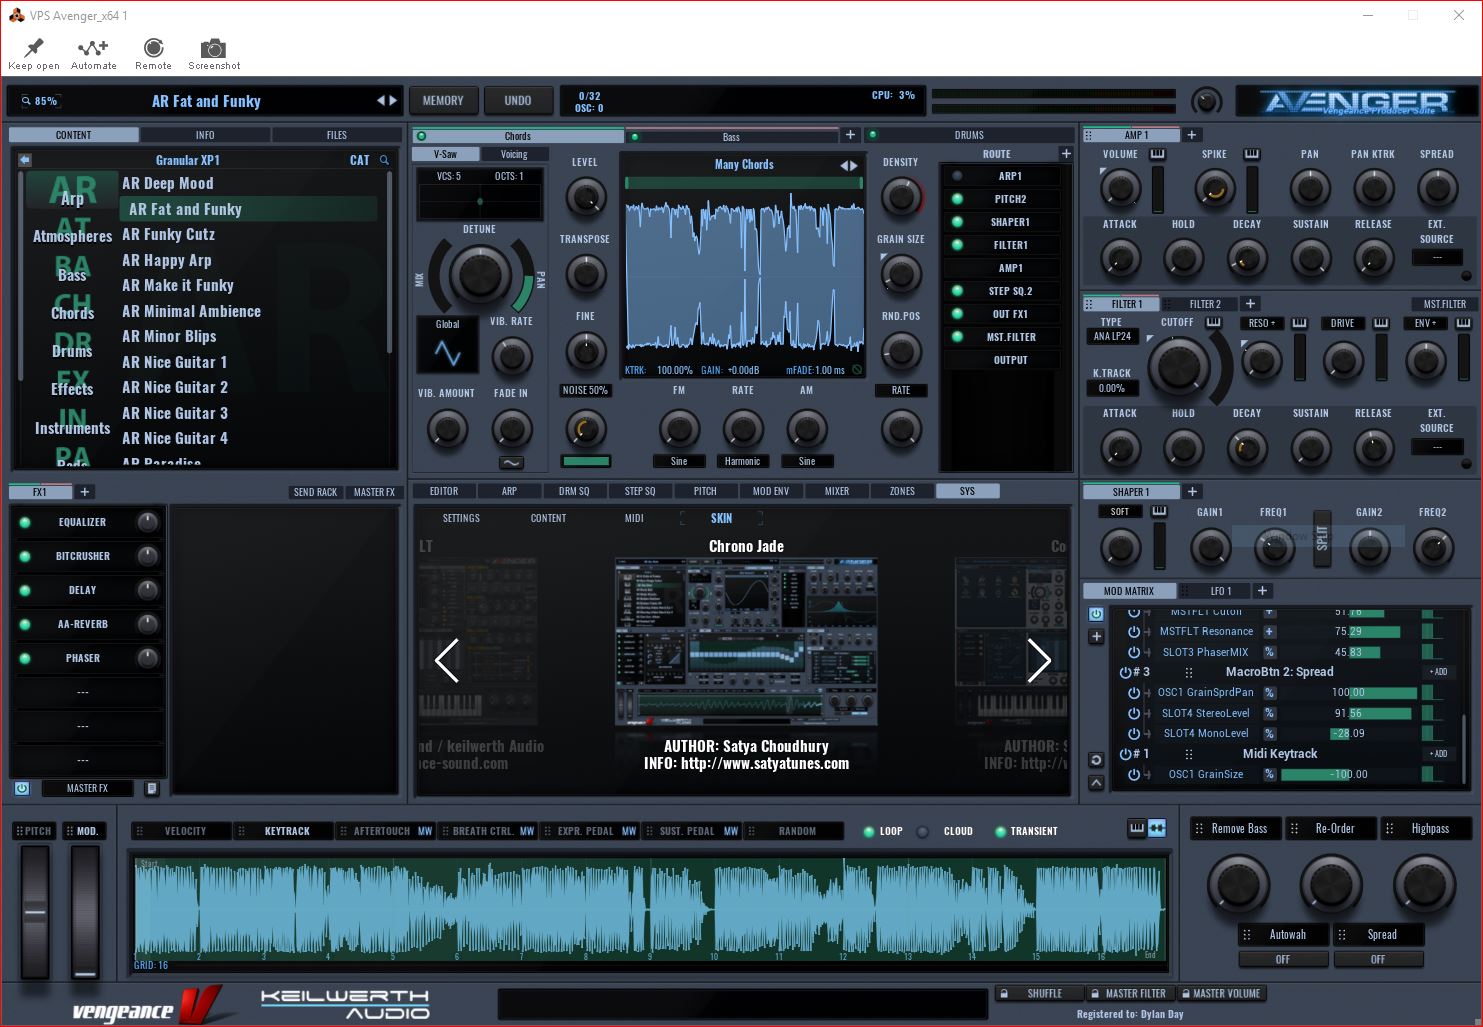The width and height of the screenshot is (1483, 1027).
Task: Adjust the MOD wheel slider
Action: 86,912
